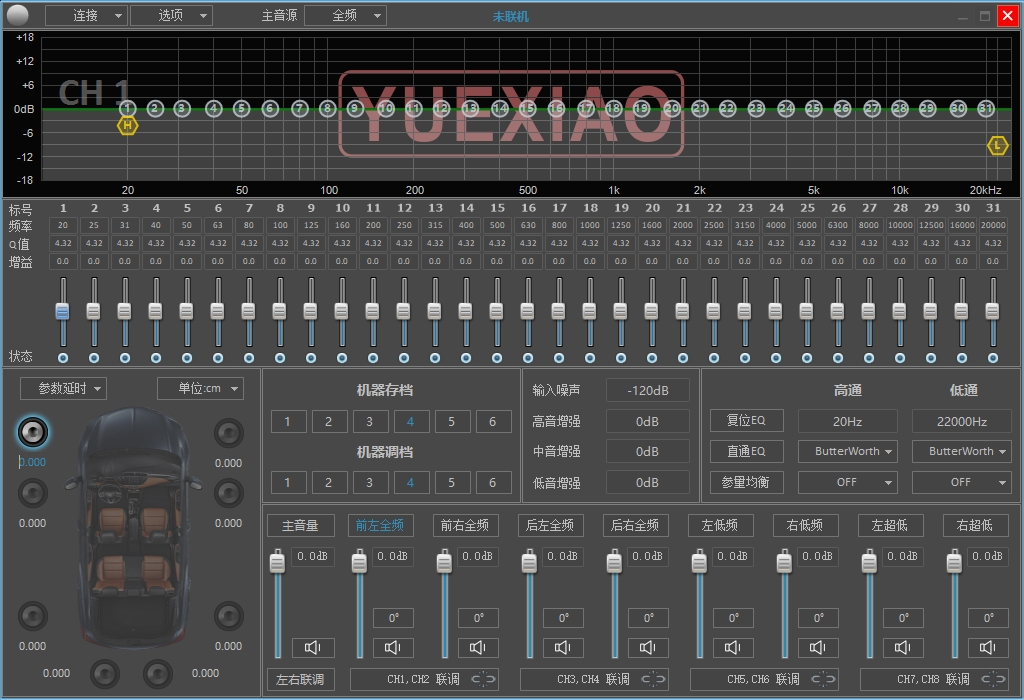Mute main volume with 主音量 speaker icon
The image size is (1024, 700).
click(x=313, y=647)
